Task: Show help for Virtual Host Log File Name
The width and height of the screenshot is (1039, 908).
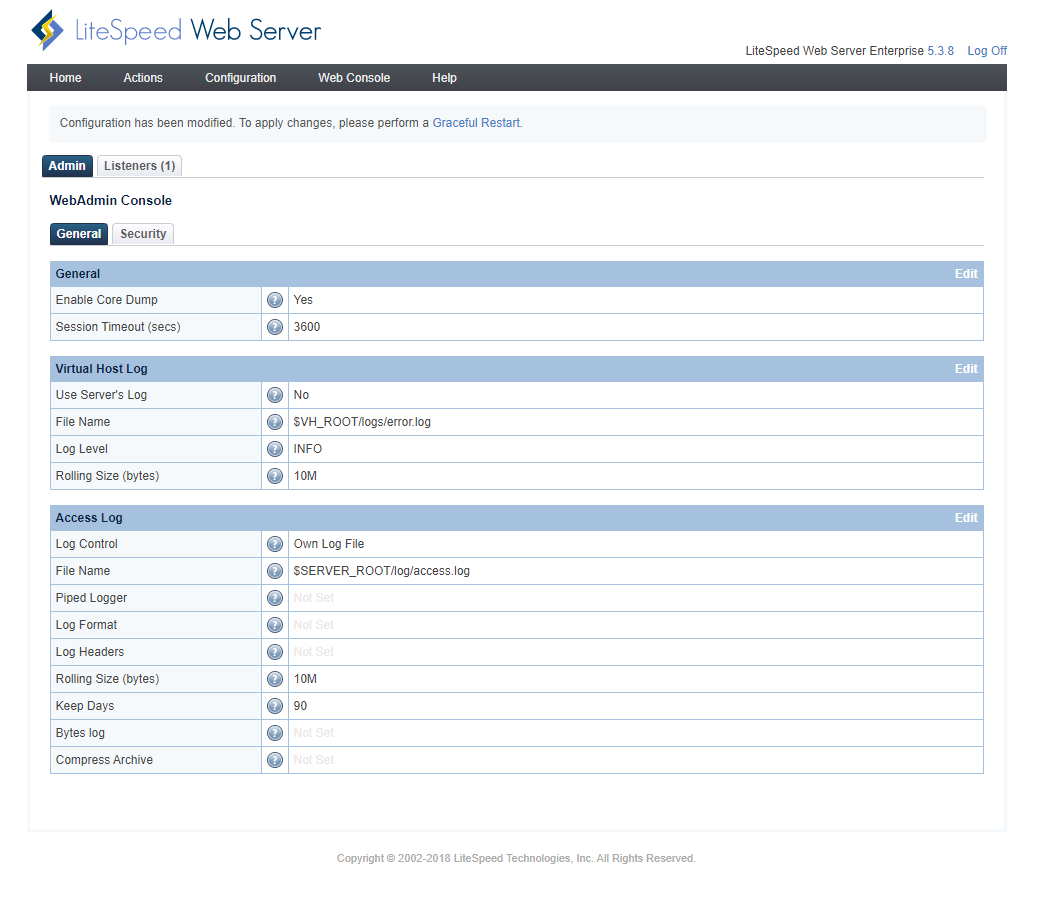Action: [275, 422]
